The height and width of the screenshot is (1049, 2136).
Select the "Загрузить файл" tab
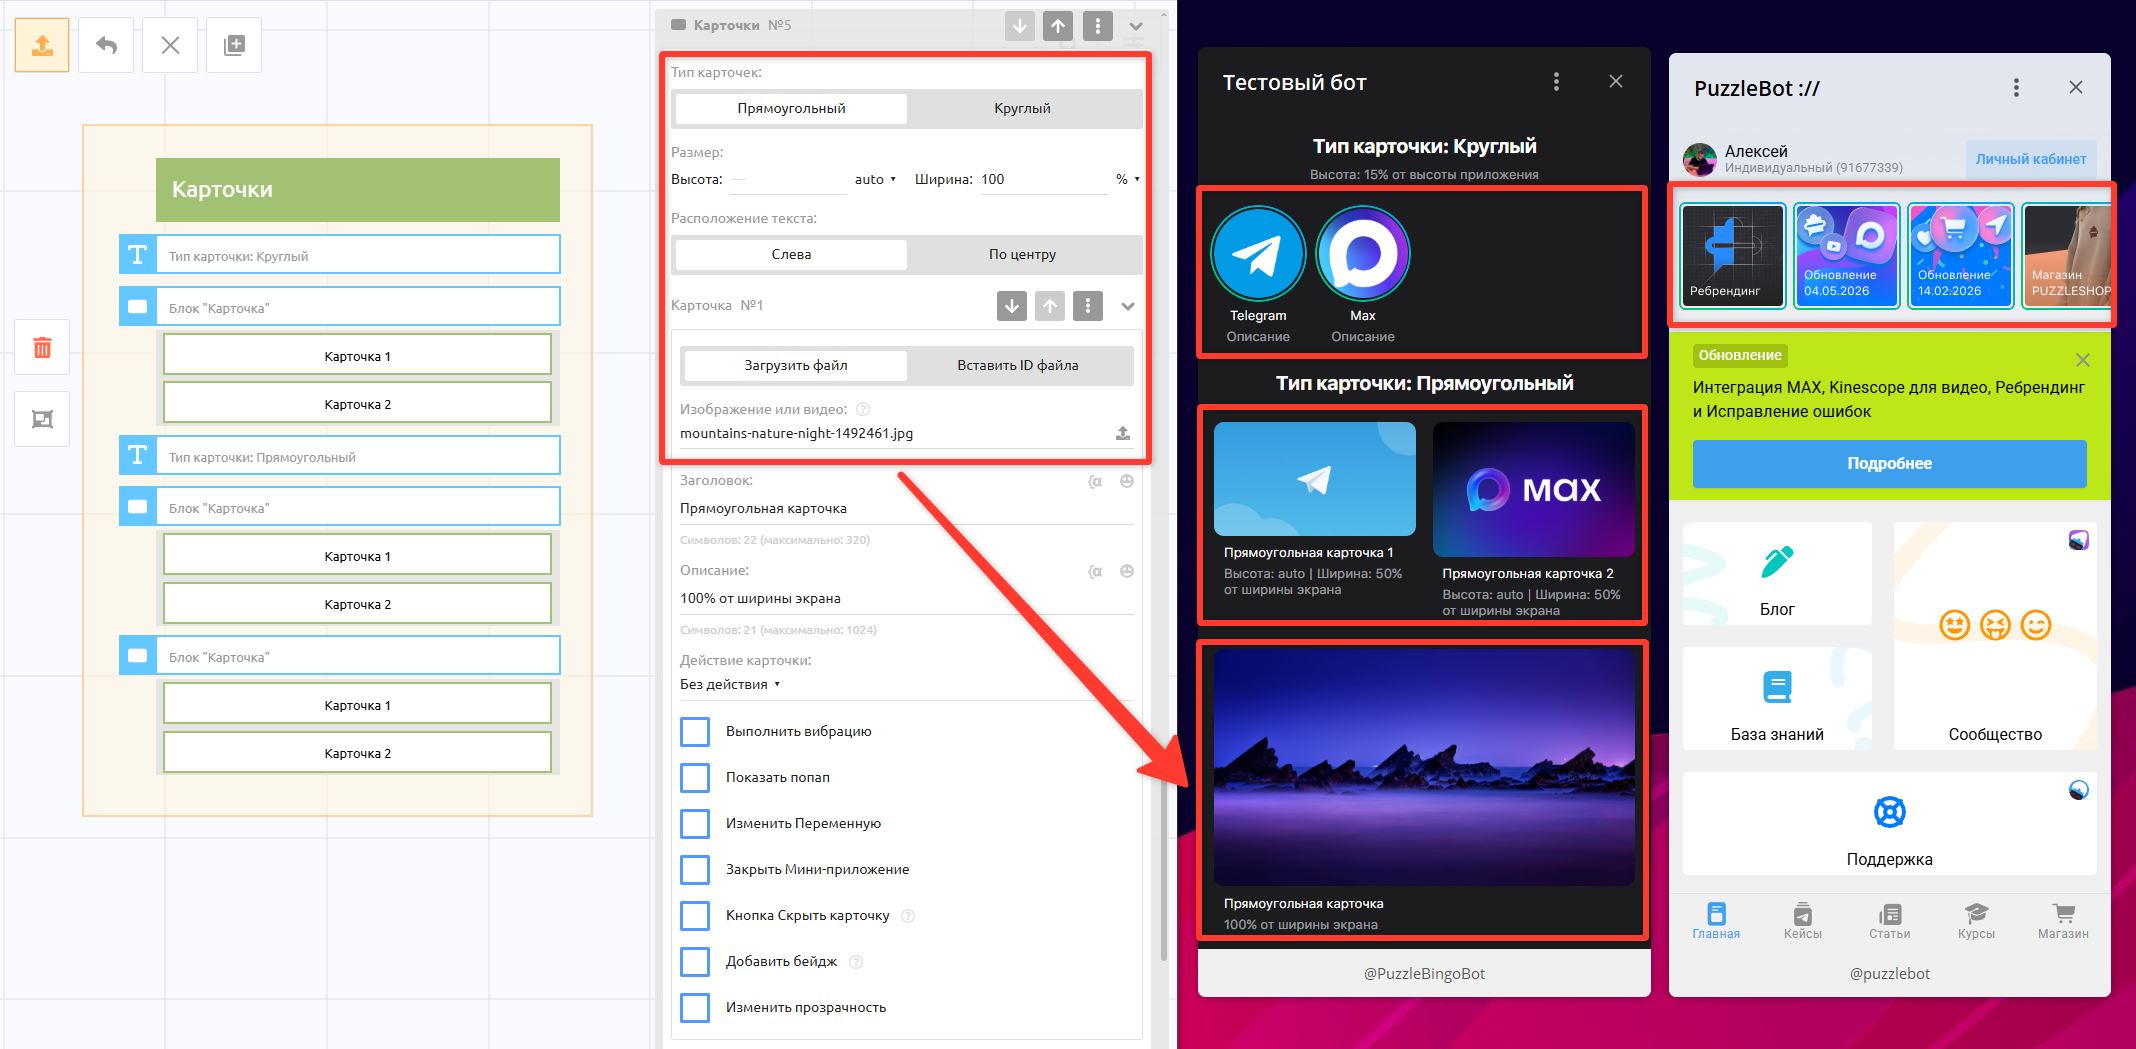[796, 365]
